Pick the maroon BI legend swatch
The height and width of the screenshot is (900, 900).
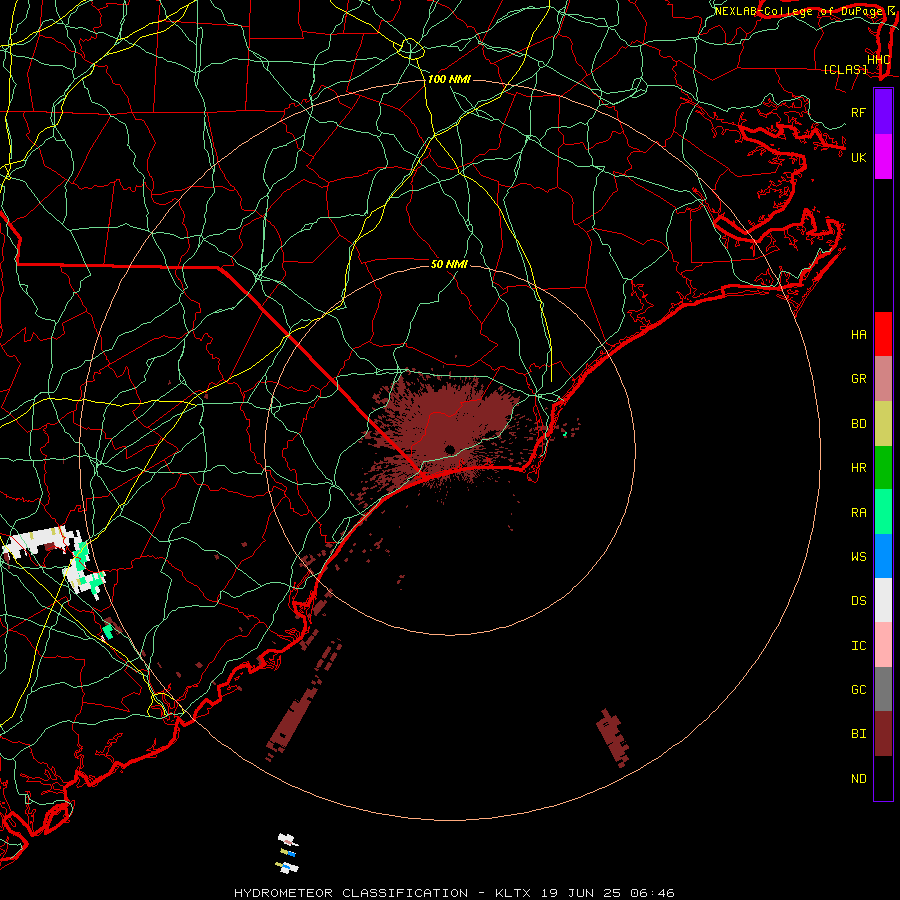(883, 734)
